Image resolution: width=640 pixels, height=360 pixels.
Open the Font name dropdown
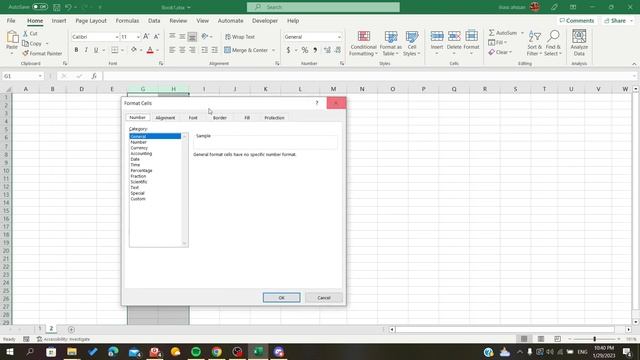[117, 37]
